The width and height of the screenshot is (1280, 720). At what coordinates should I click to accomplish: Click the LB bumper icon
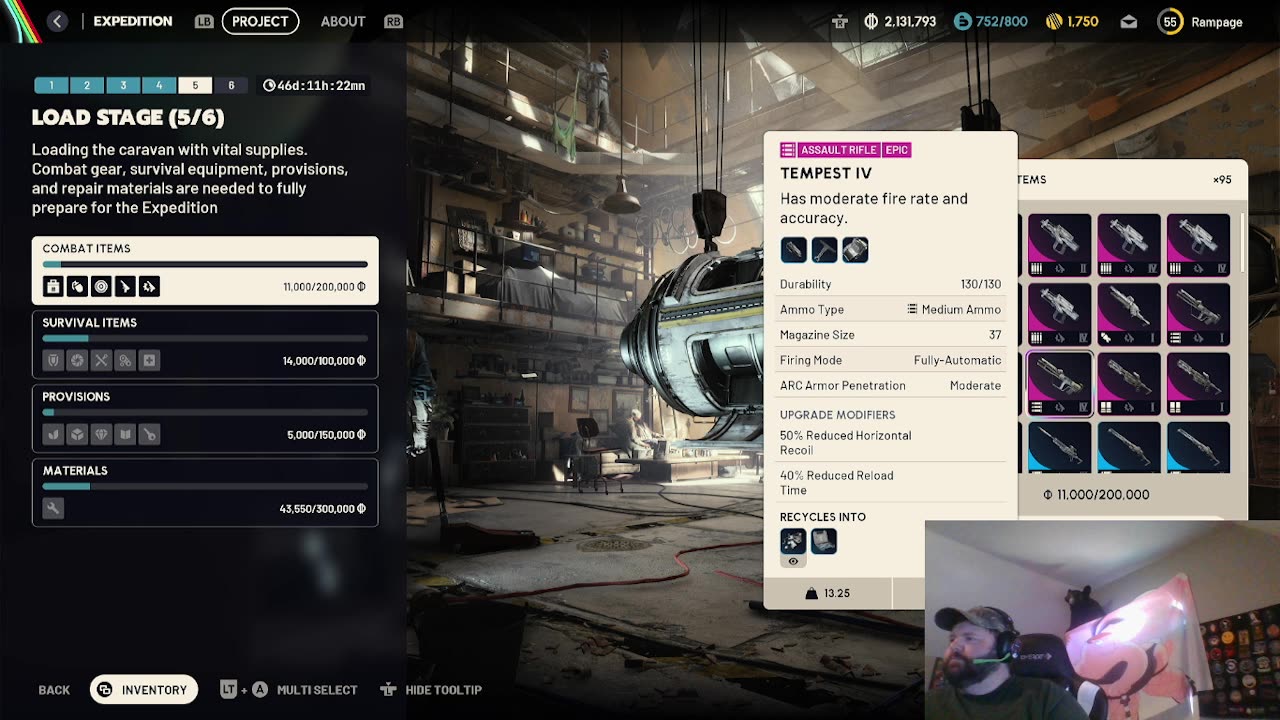click(204, 21)
